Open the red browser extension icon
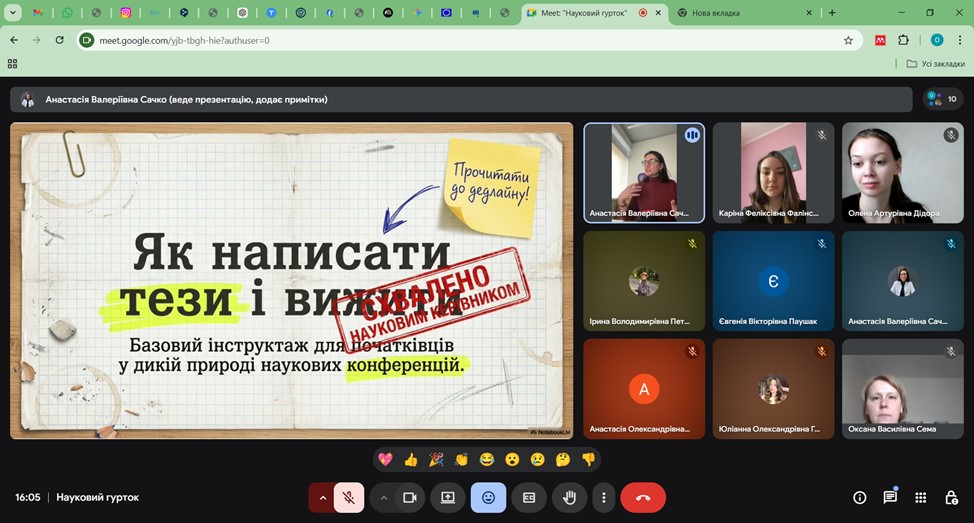 (x=880, y=40)
